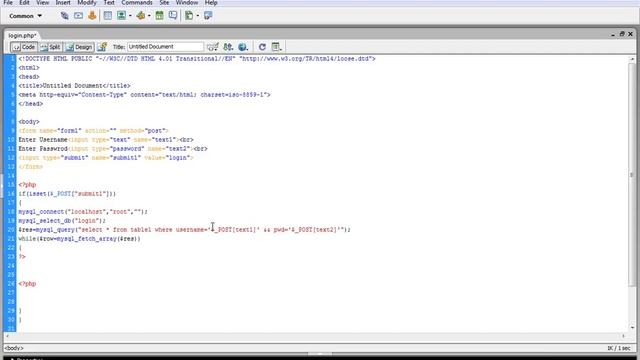Click the mysql_connect line
The image size is (640, 360).
pyautogui.click(x=83, y=212)
